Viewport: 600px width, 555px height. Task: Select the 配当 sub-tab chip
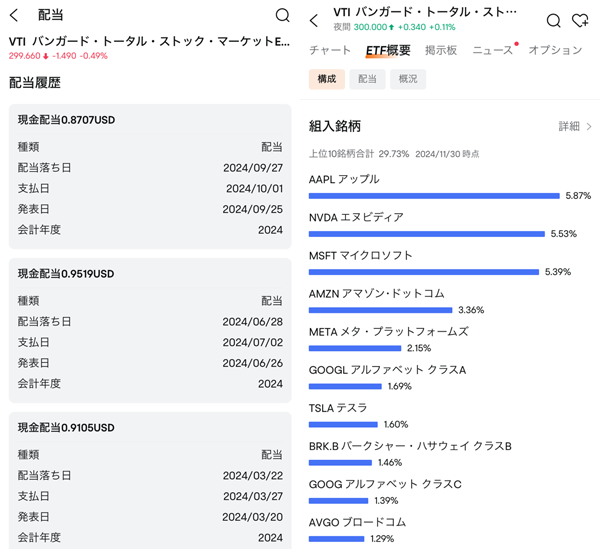click(x=367, y=79)
